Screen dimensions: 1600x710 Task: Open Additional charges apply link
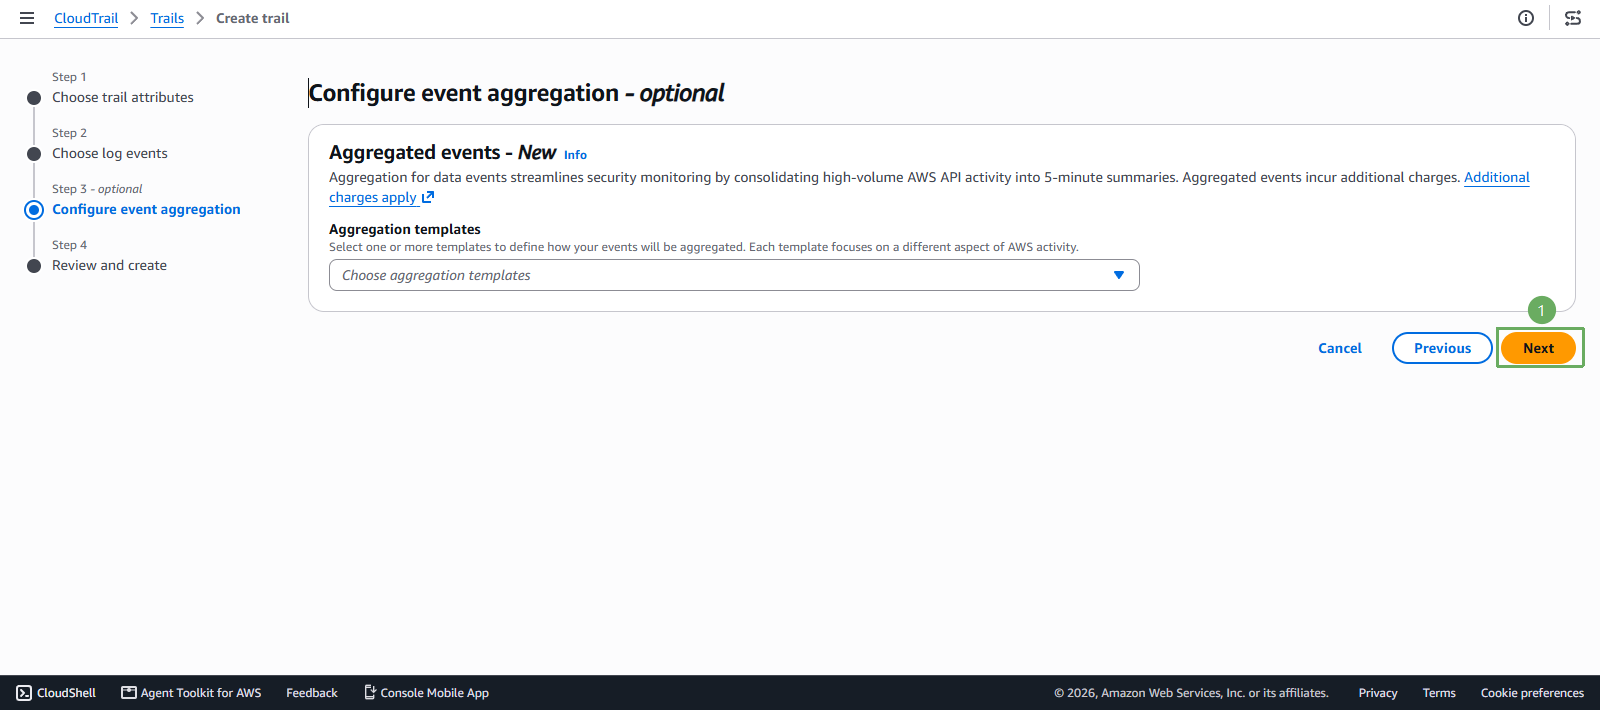(x=1497, y=177)
